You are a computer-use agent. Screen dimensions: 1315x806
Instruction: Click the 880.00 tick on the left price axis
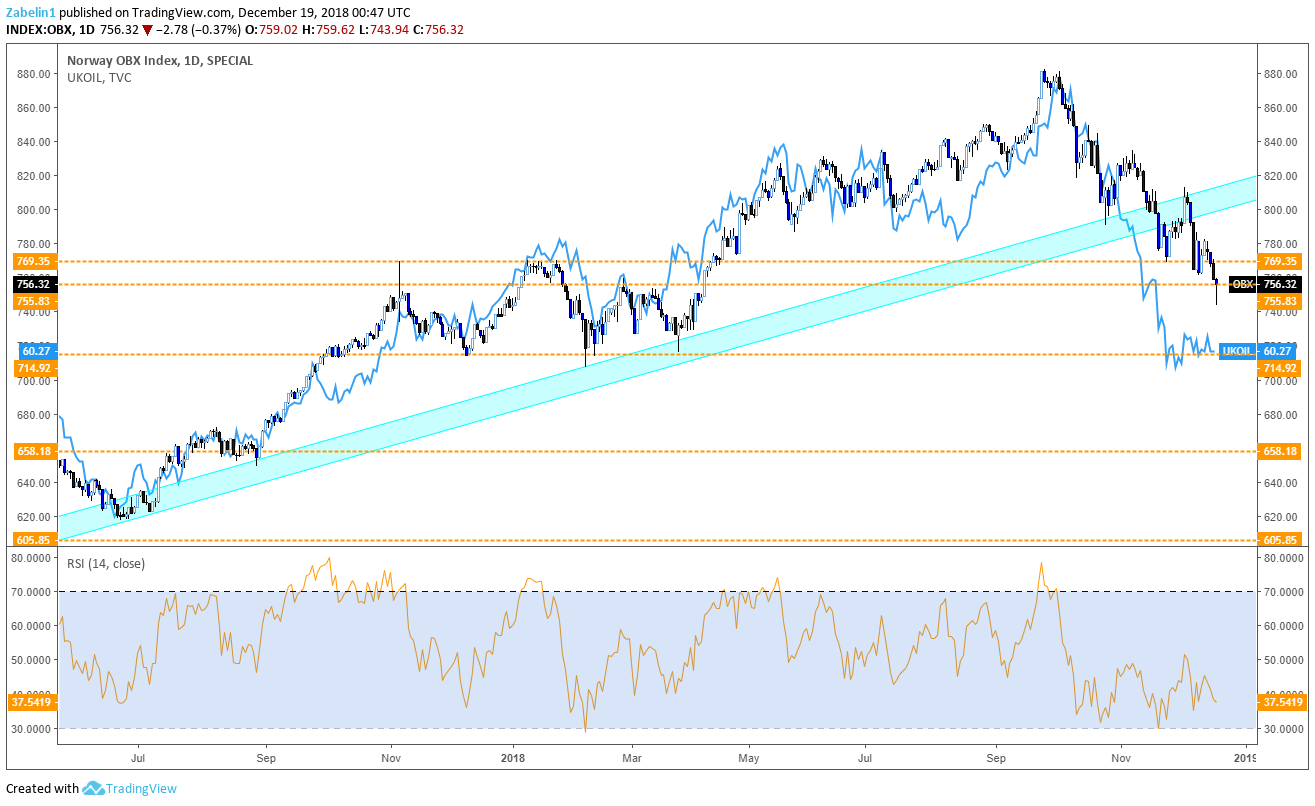[33, 74]
